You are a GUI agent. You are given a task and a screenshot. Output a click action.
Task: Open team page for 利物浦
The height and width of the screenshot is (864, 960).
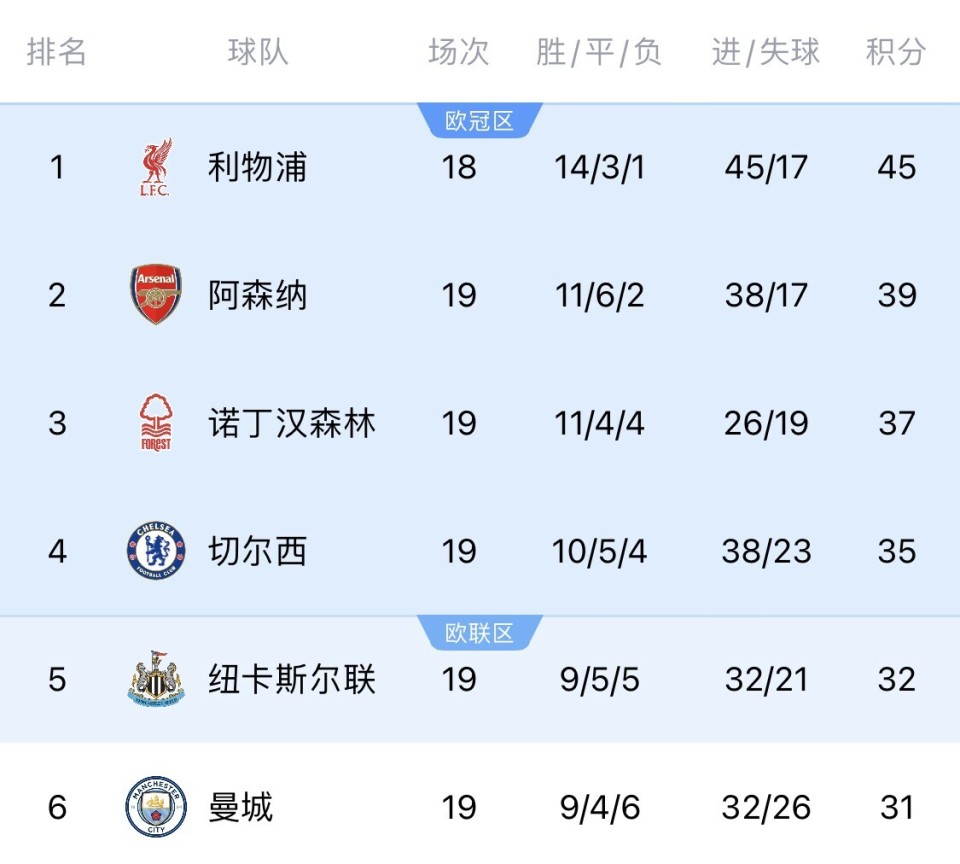(257, 167)
